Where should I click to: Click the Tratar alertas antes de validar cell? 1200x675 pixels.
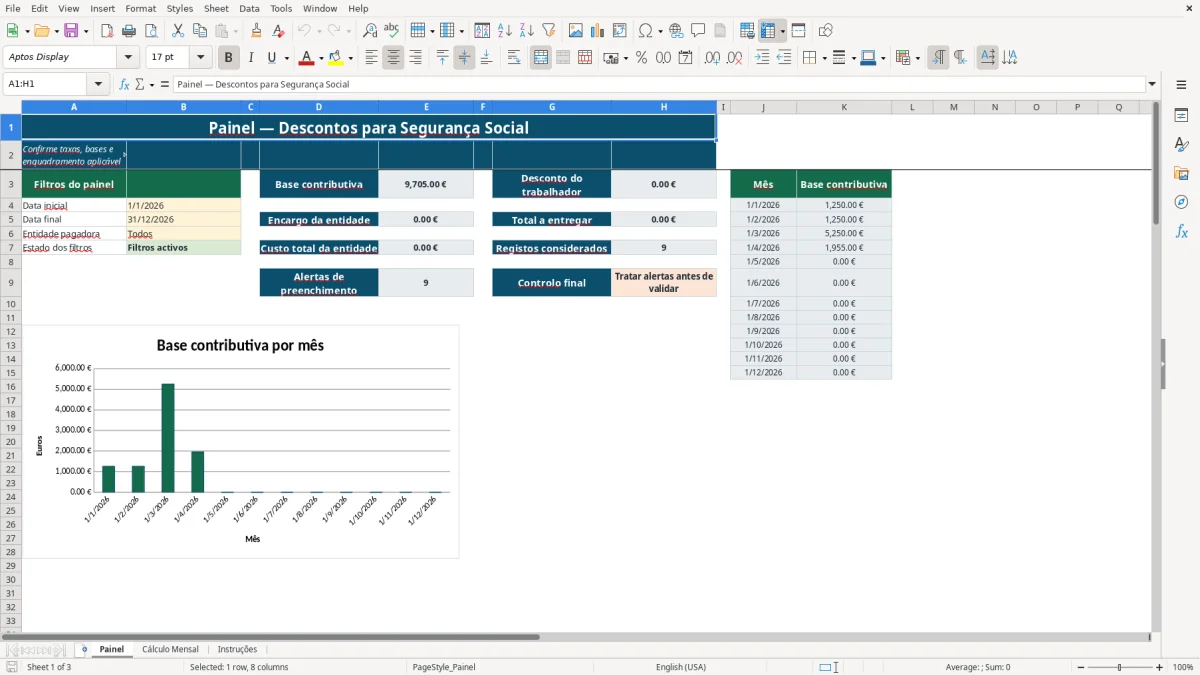[664, 283]
